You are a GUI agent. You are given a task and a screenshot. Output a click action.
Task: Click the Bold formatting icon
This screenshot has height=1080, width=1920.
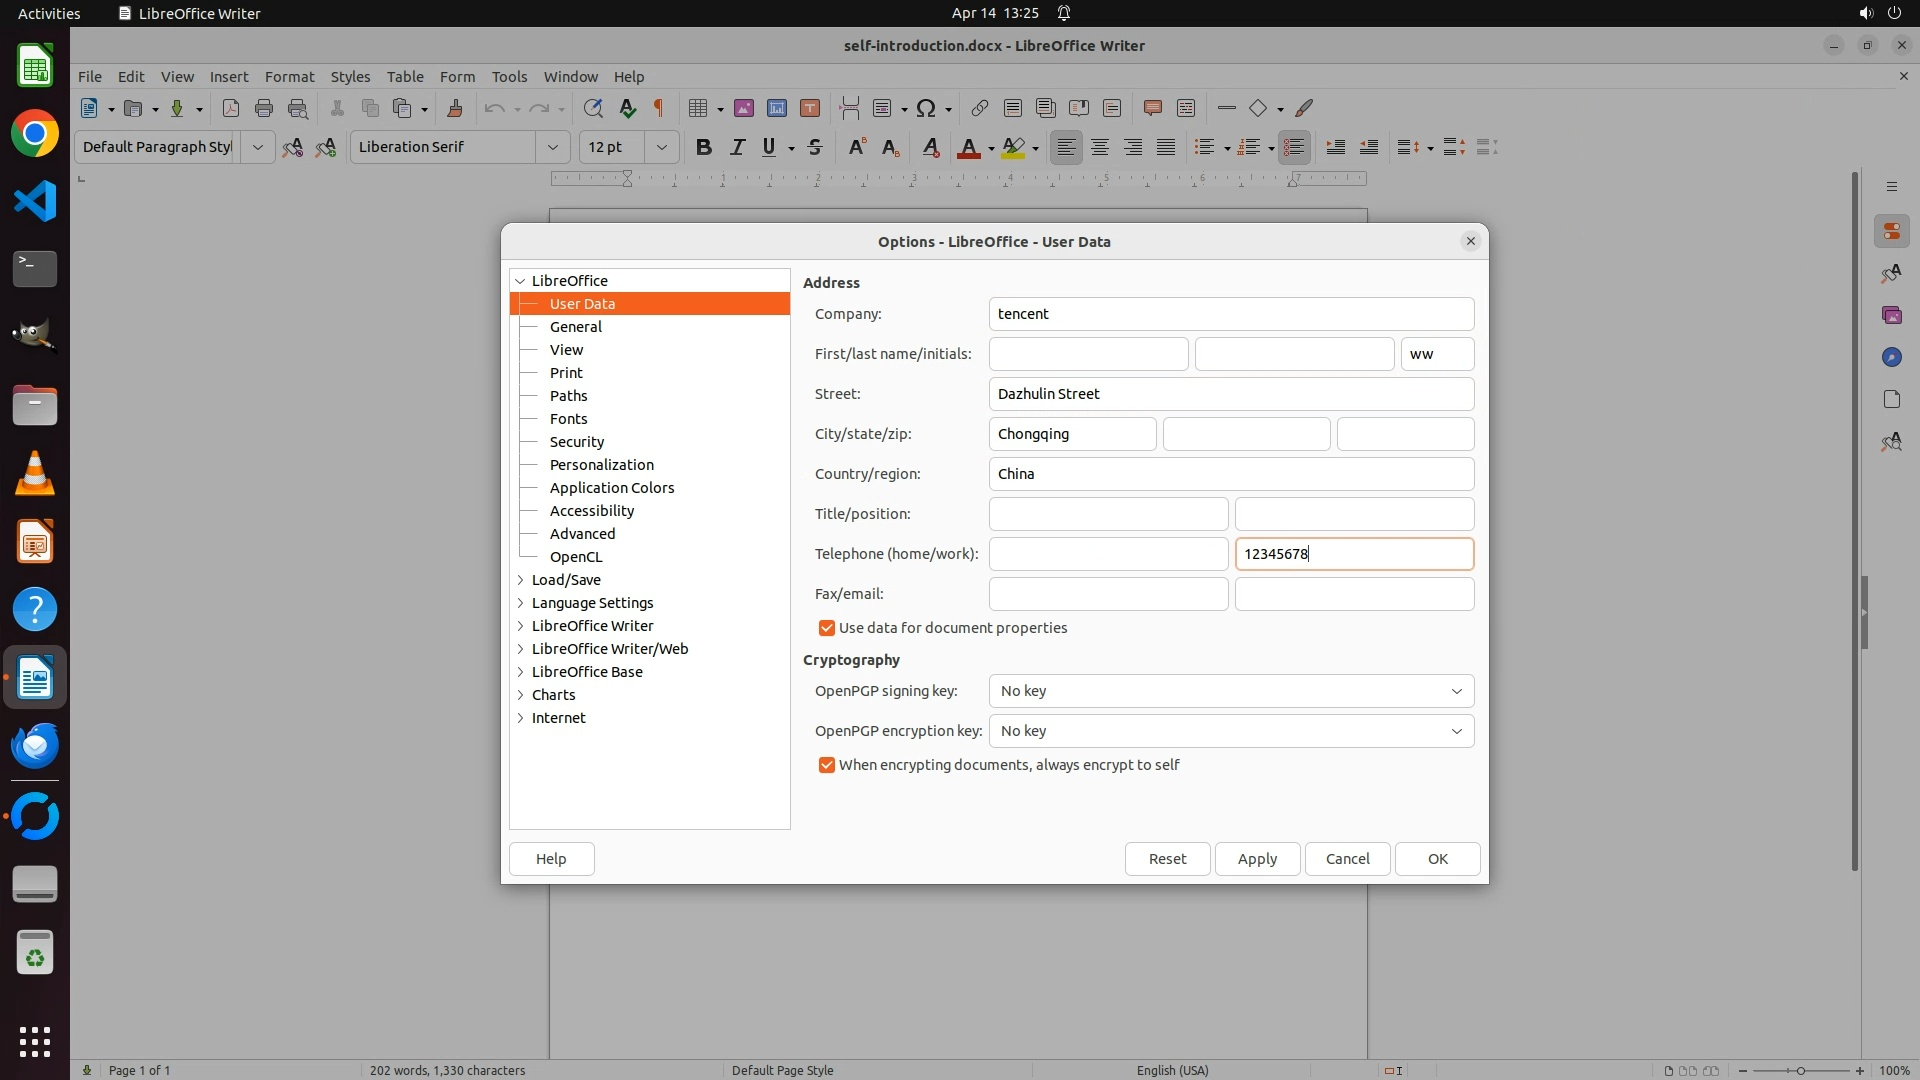coord(703,147)
